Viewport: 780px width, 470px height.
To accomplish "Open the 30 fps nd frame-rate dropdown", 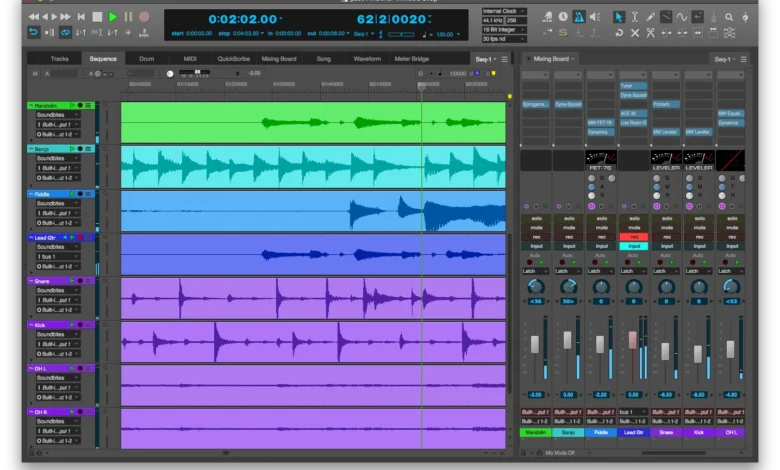I will (x=504, y=39).
